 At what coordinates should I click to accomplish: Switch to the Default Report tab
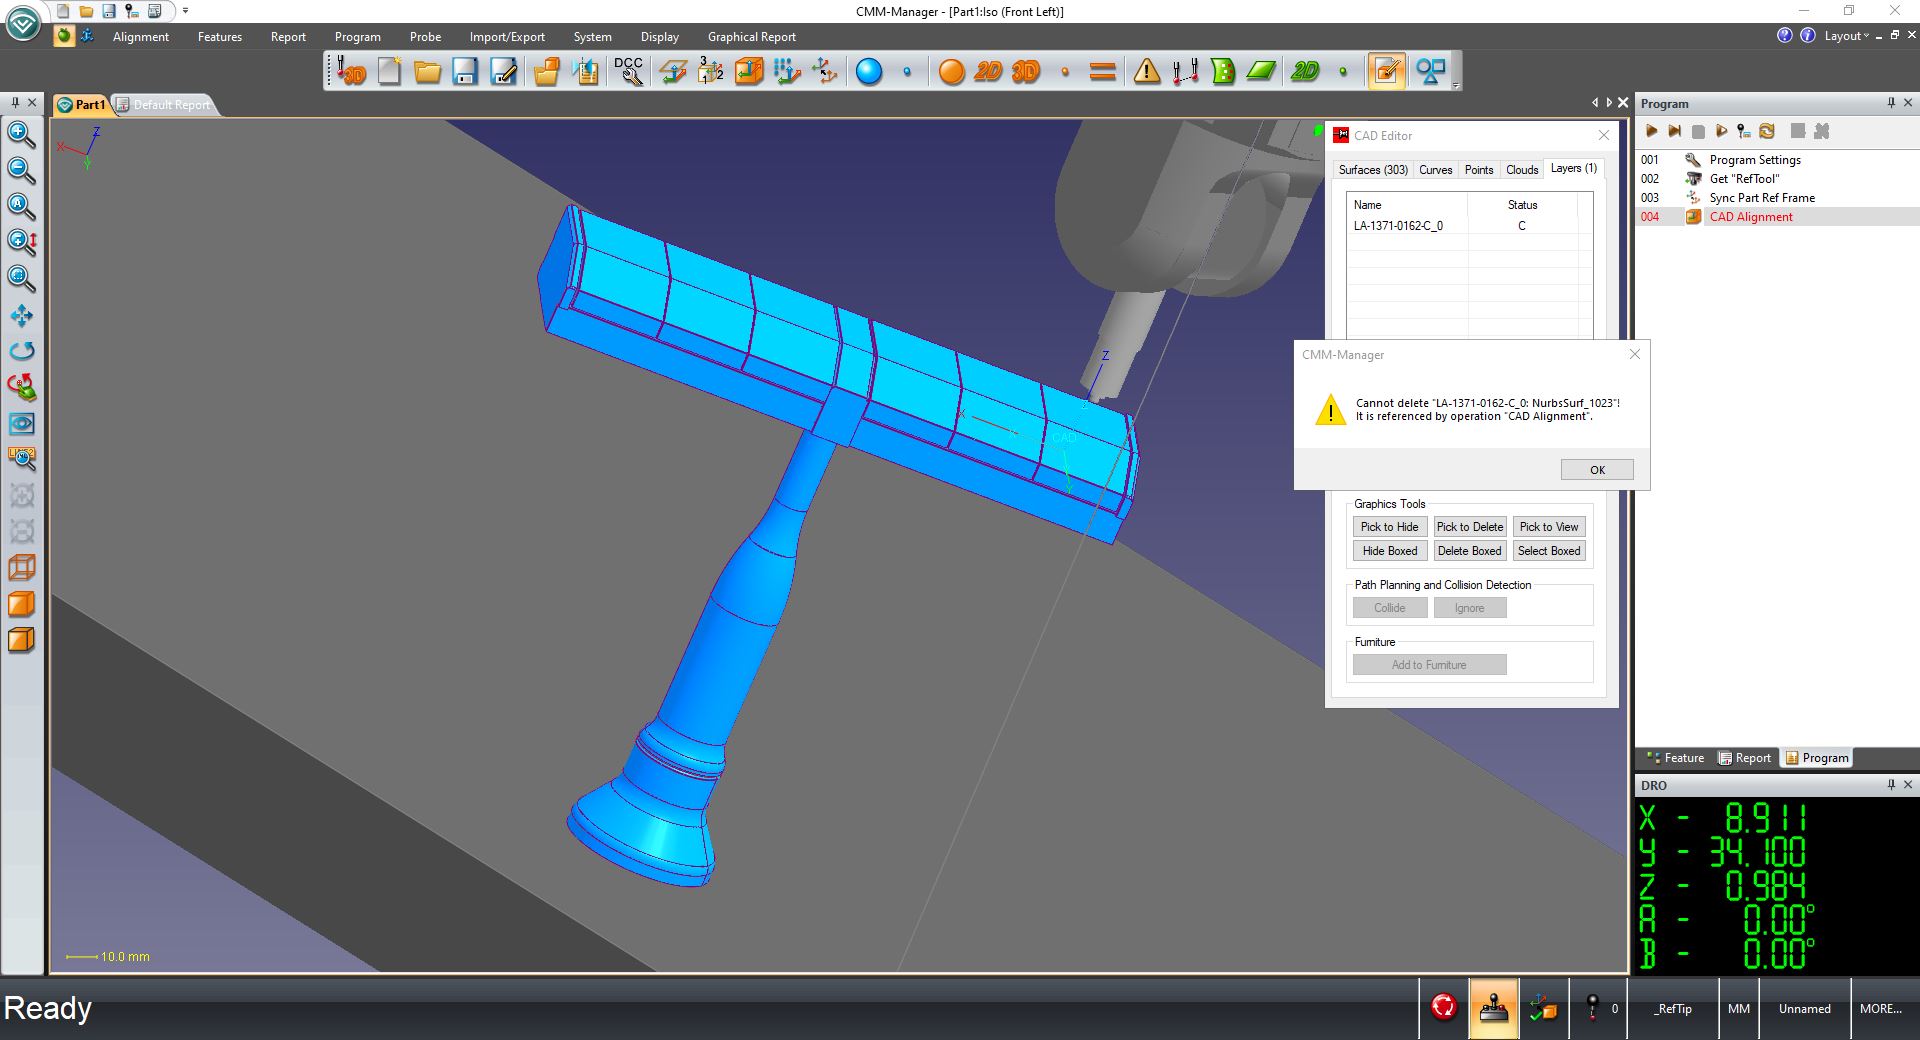164,105
